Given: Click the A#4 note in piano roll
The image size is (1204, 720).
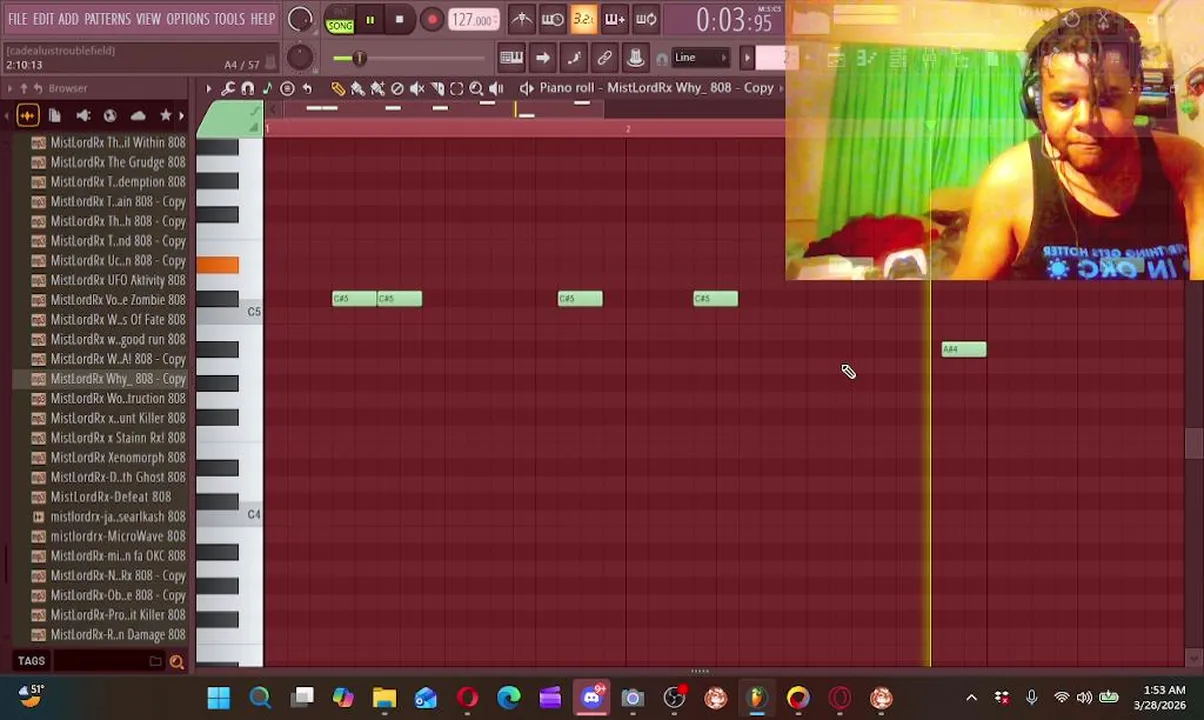Looking at the screenshot, I should pyautogui.click(x=964, y=349).
